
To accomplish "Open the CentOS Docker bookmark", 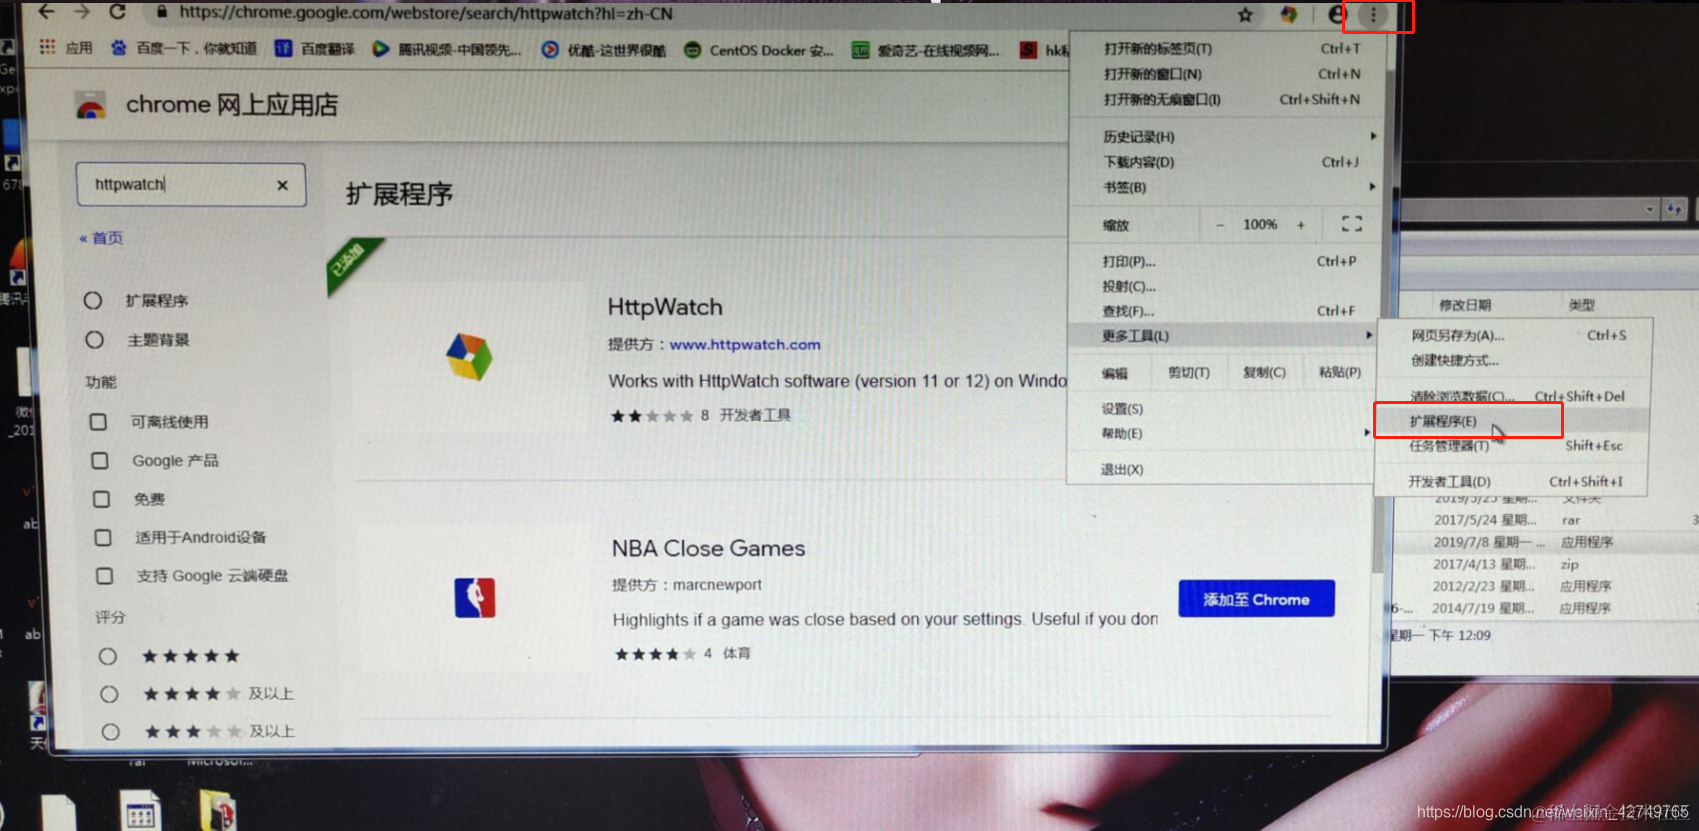I will [x=759, y=50].
